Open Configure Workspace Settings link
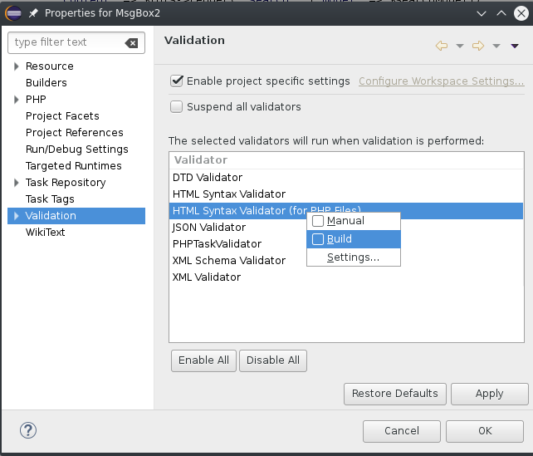 pos(441,81)
